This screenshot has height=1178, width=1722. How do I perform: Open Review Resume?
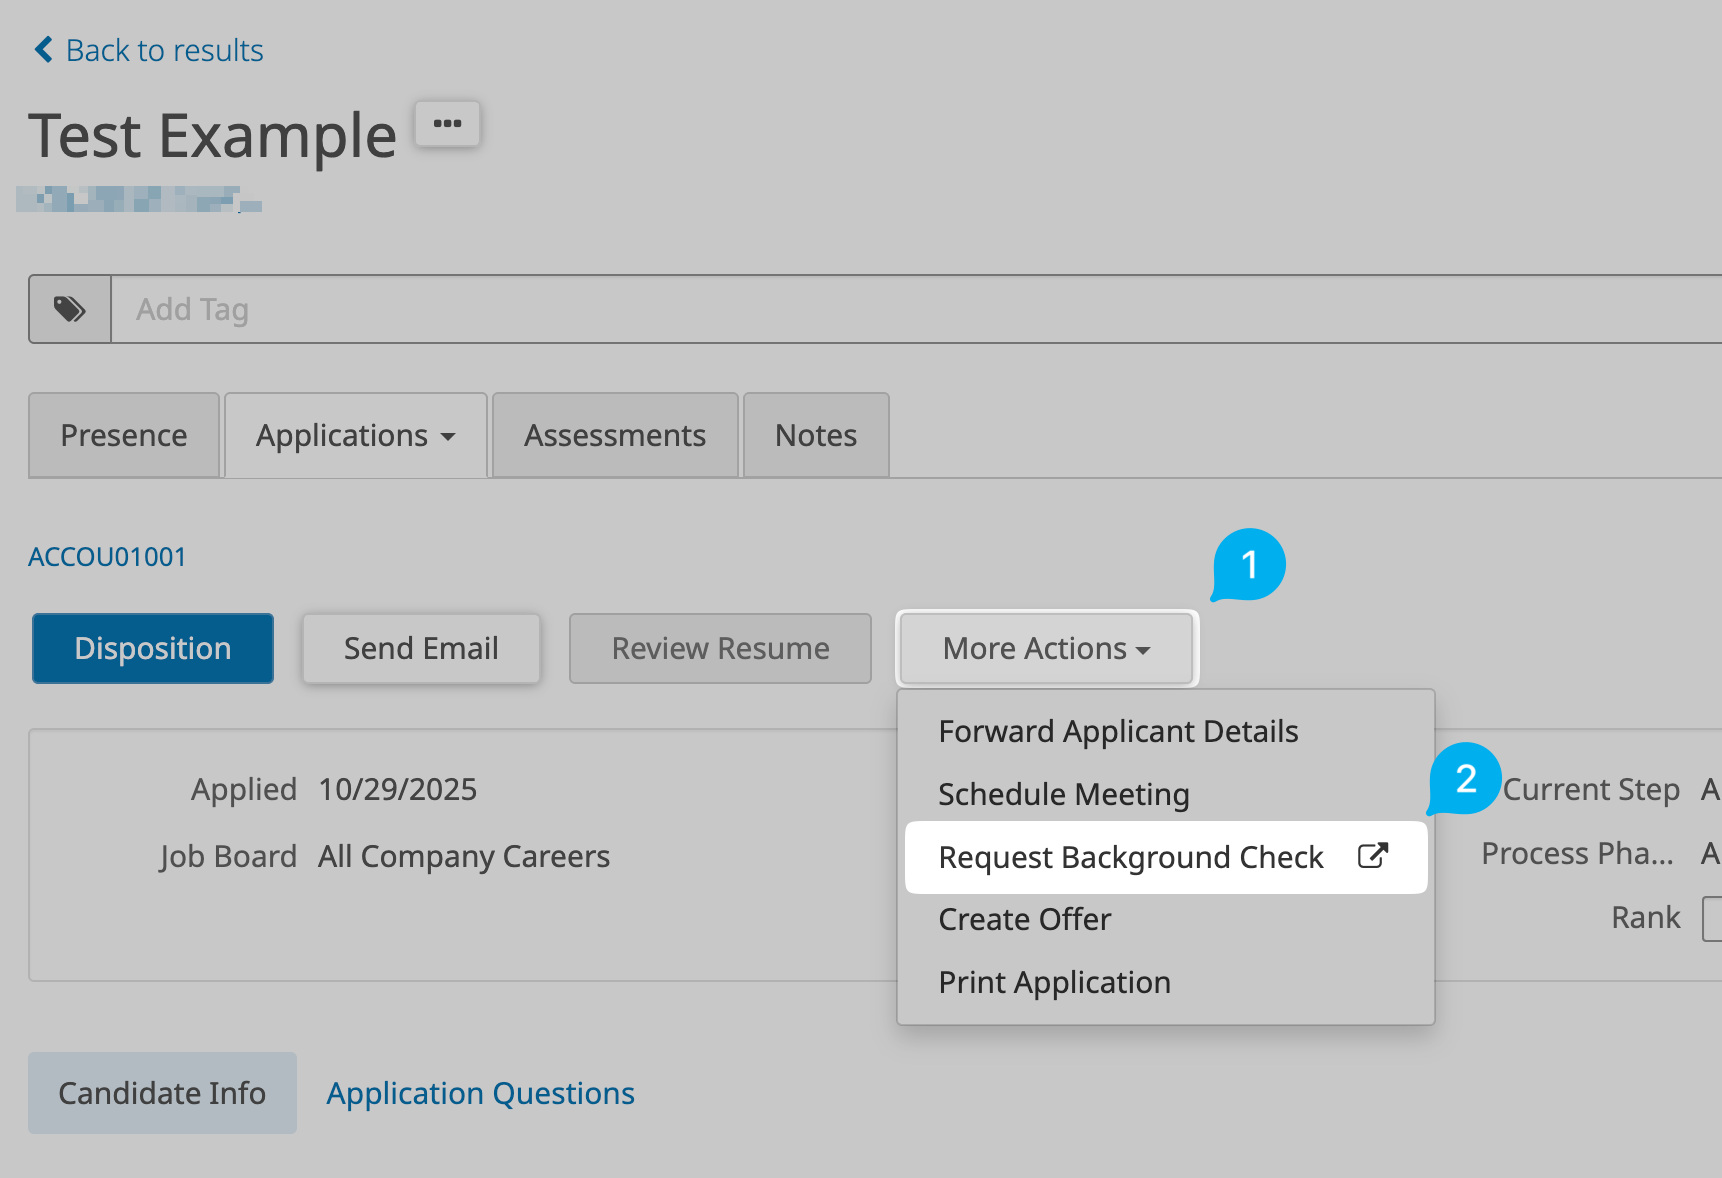tap(720, 649)
